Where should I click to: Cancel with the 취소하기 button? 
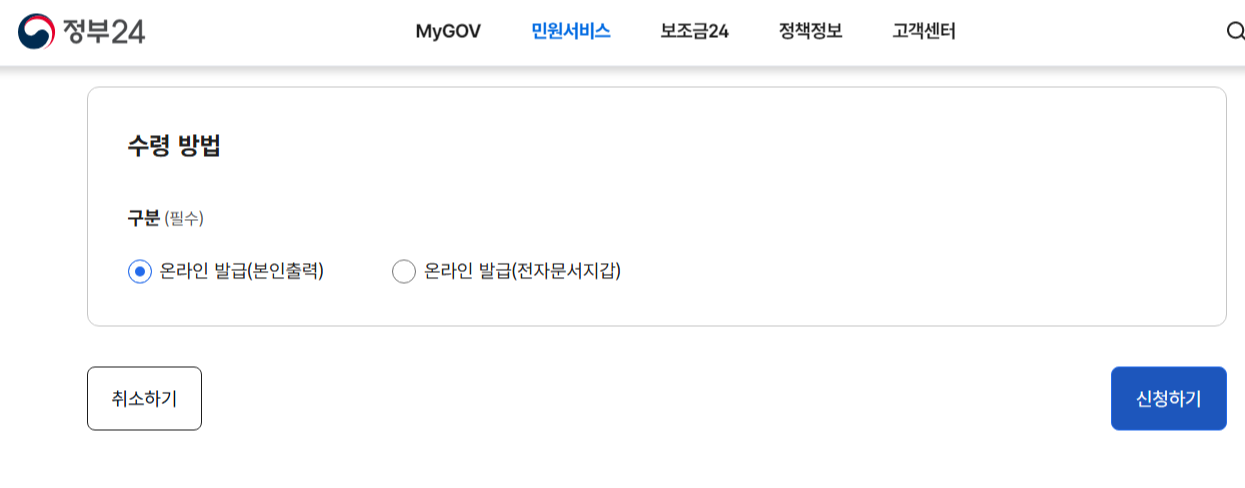(144, 398)
